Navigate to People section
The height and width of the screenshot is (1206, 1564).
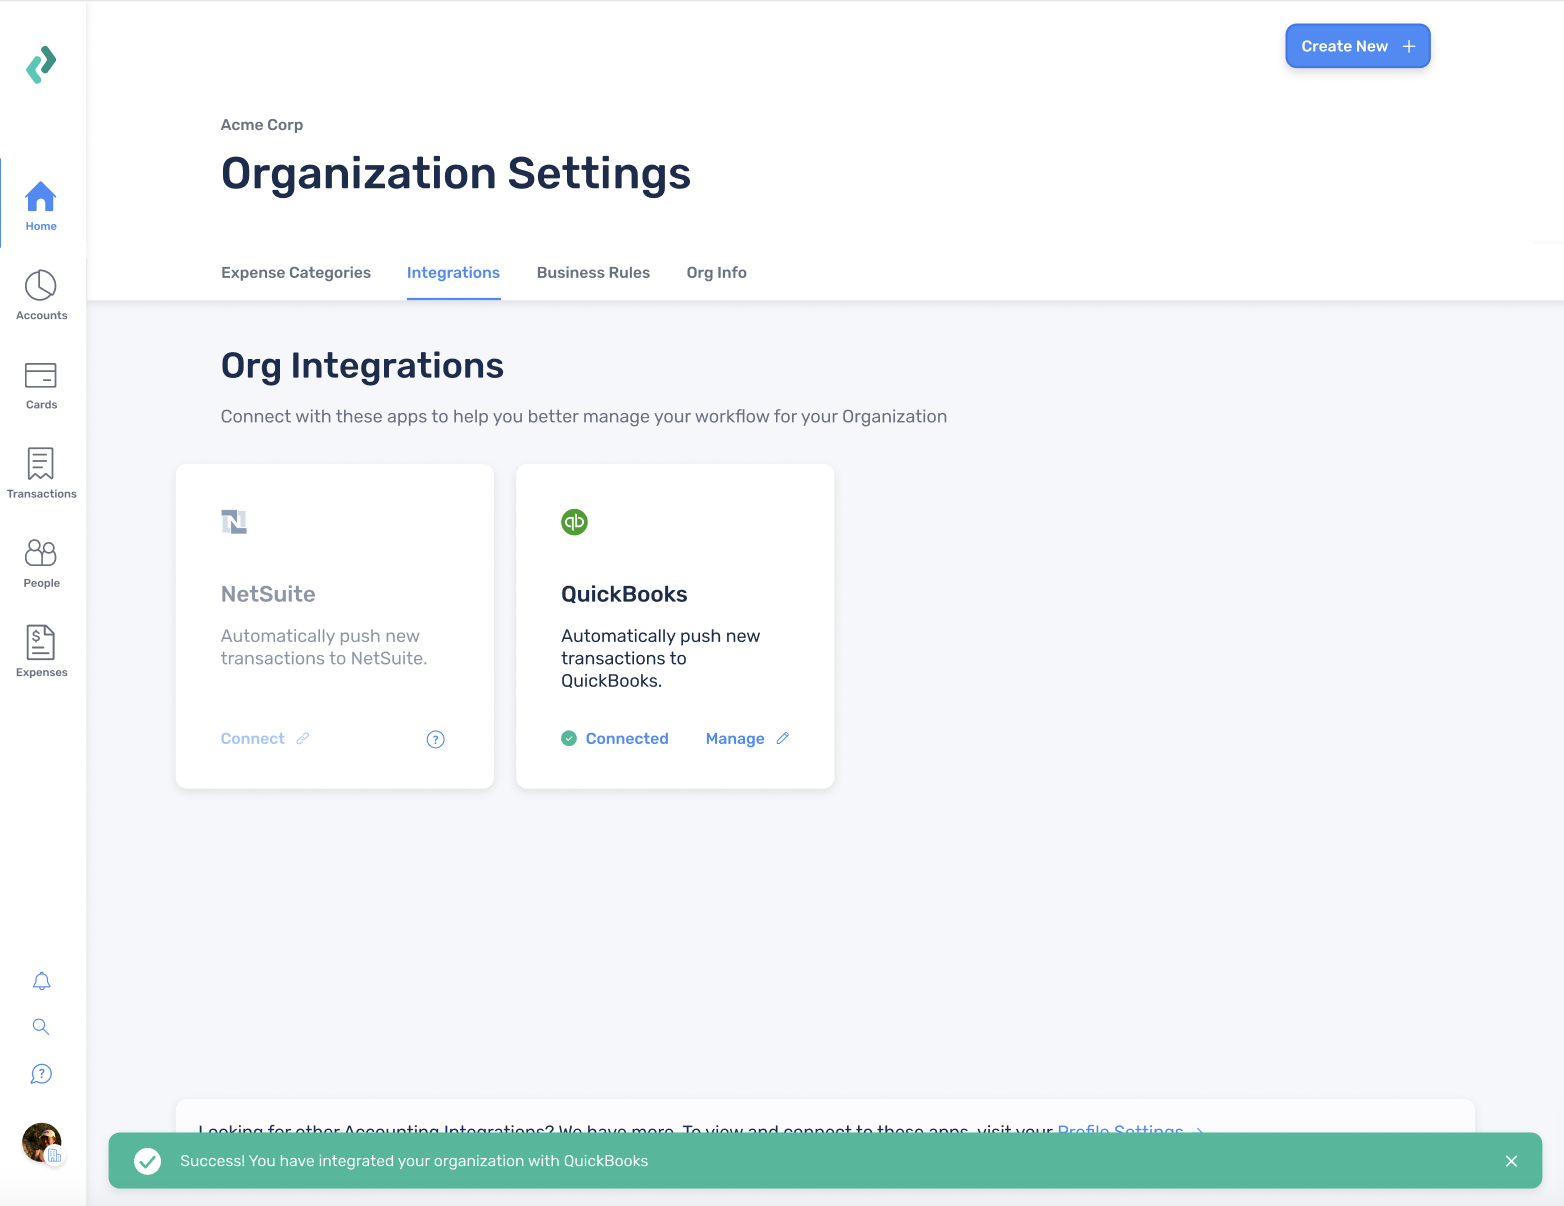(x=41, y=562)
